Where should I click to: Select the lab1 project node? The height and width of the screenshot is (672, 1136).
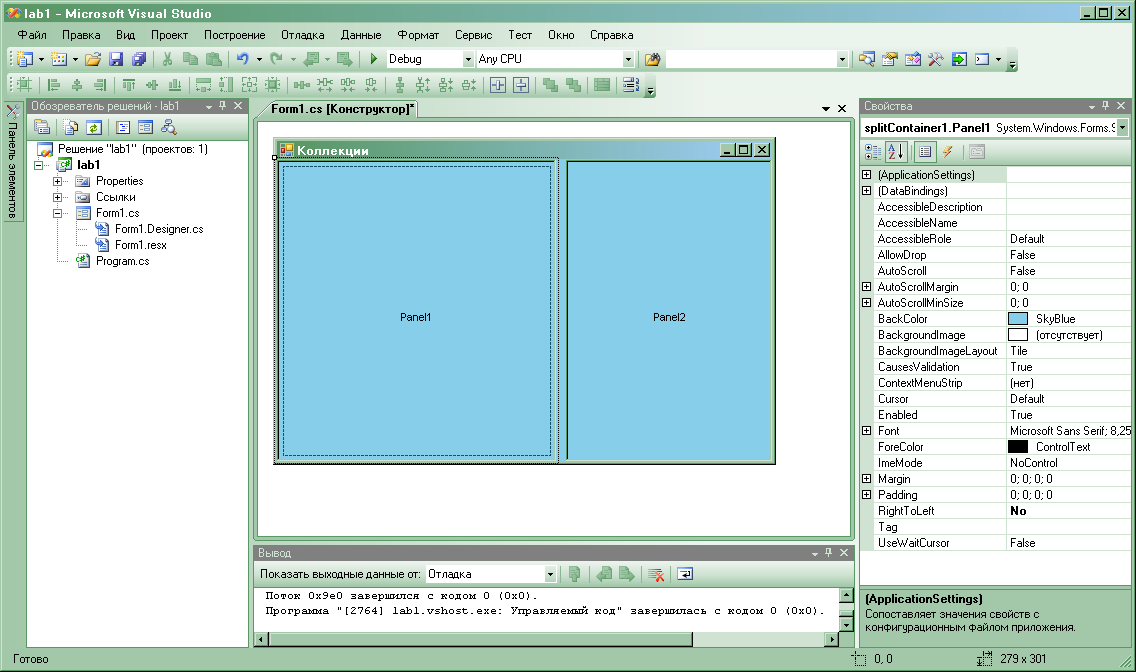pos(88,165)
